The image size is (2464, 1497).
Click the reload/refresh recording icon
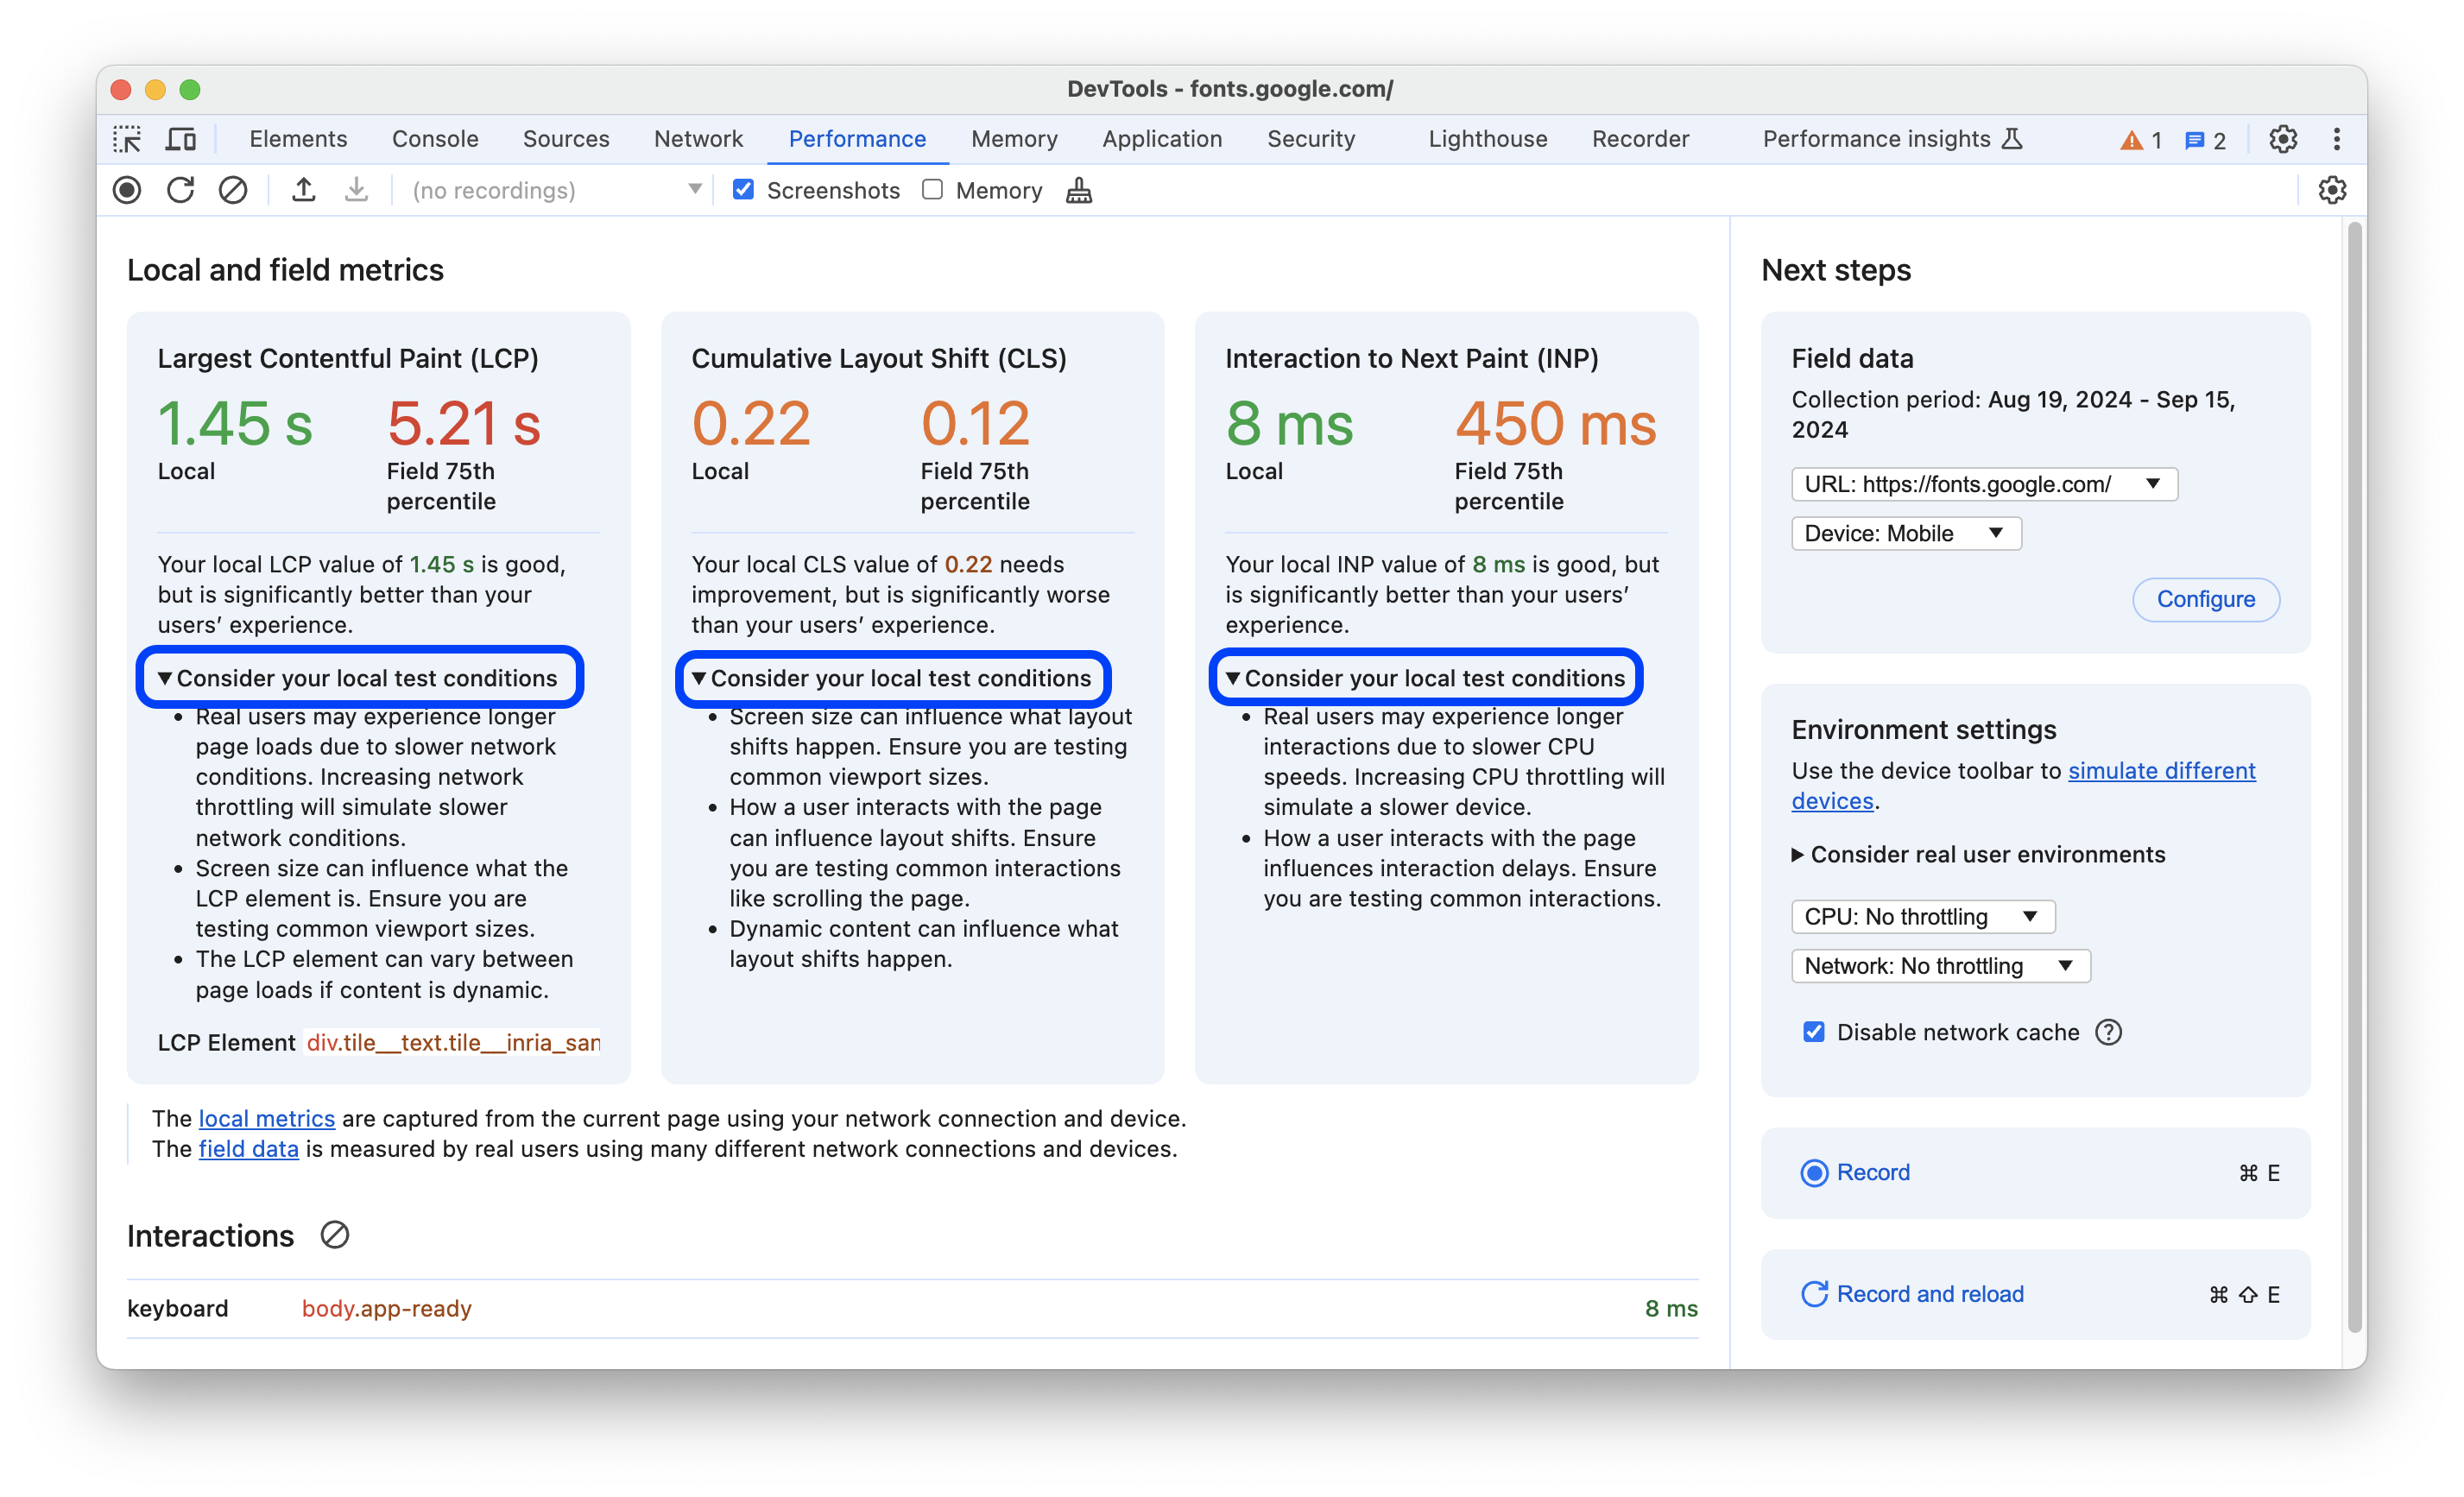click(x=180, y=190)
